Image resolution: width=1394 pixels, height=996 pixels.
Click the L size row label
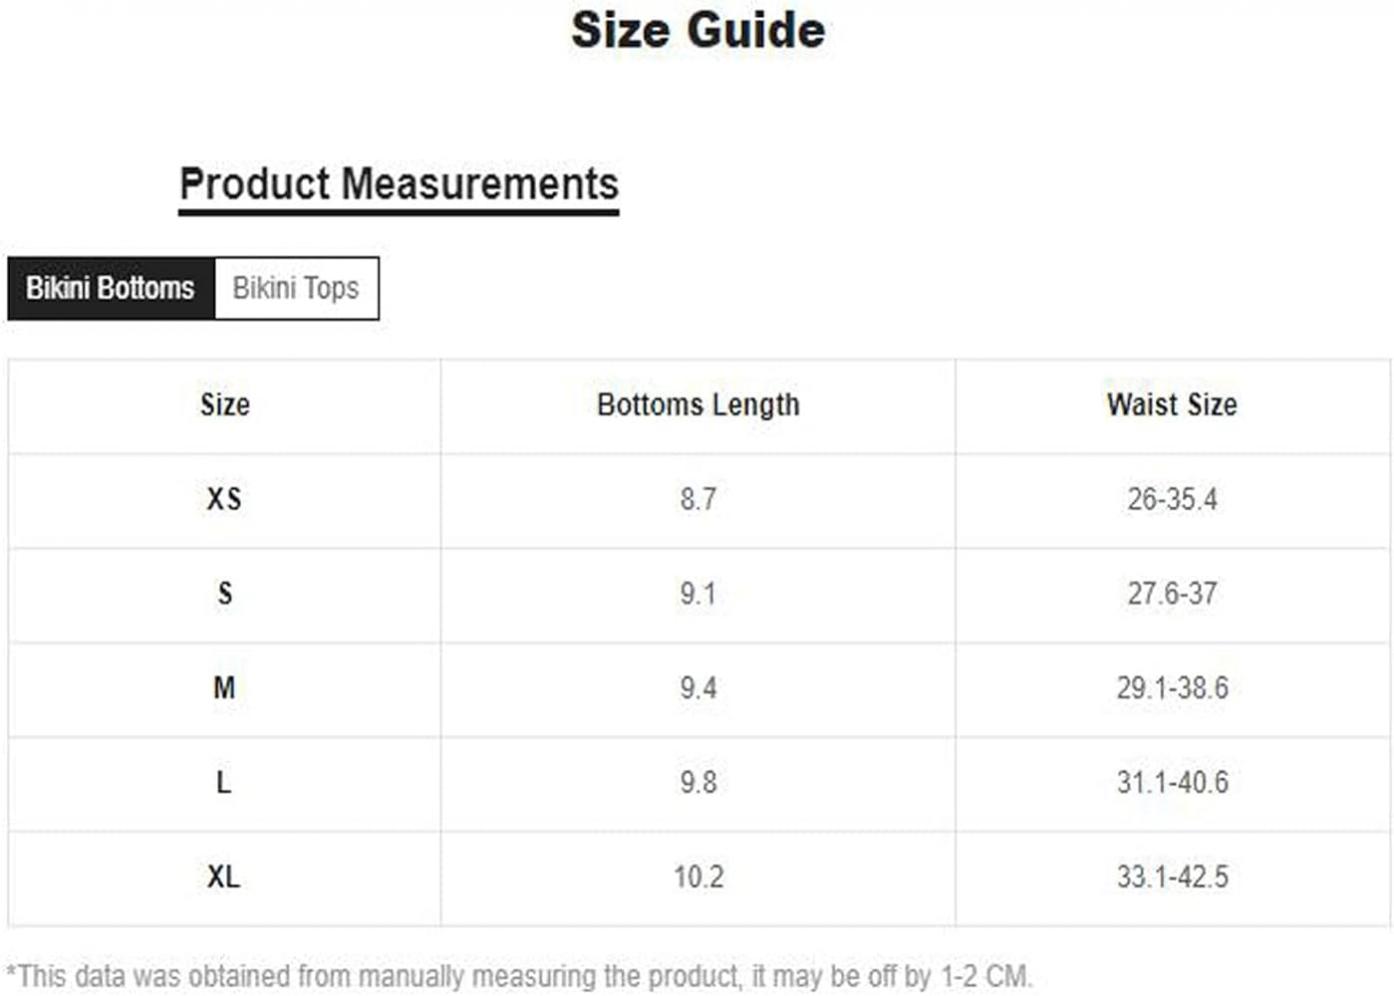tap(224, 782)
